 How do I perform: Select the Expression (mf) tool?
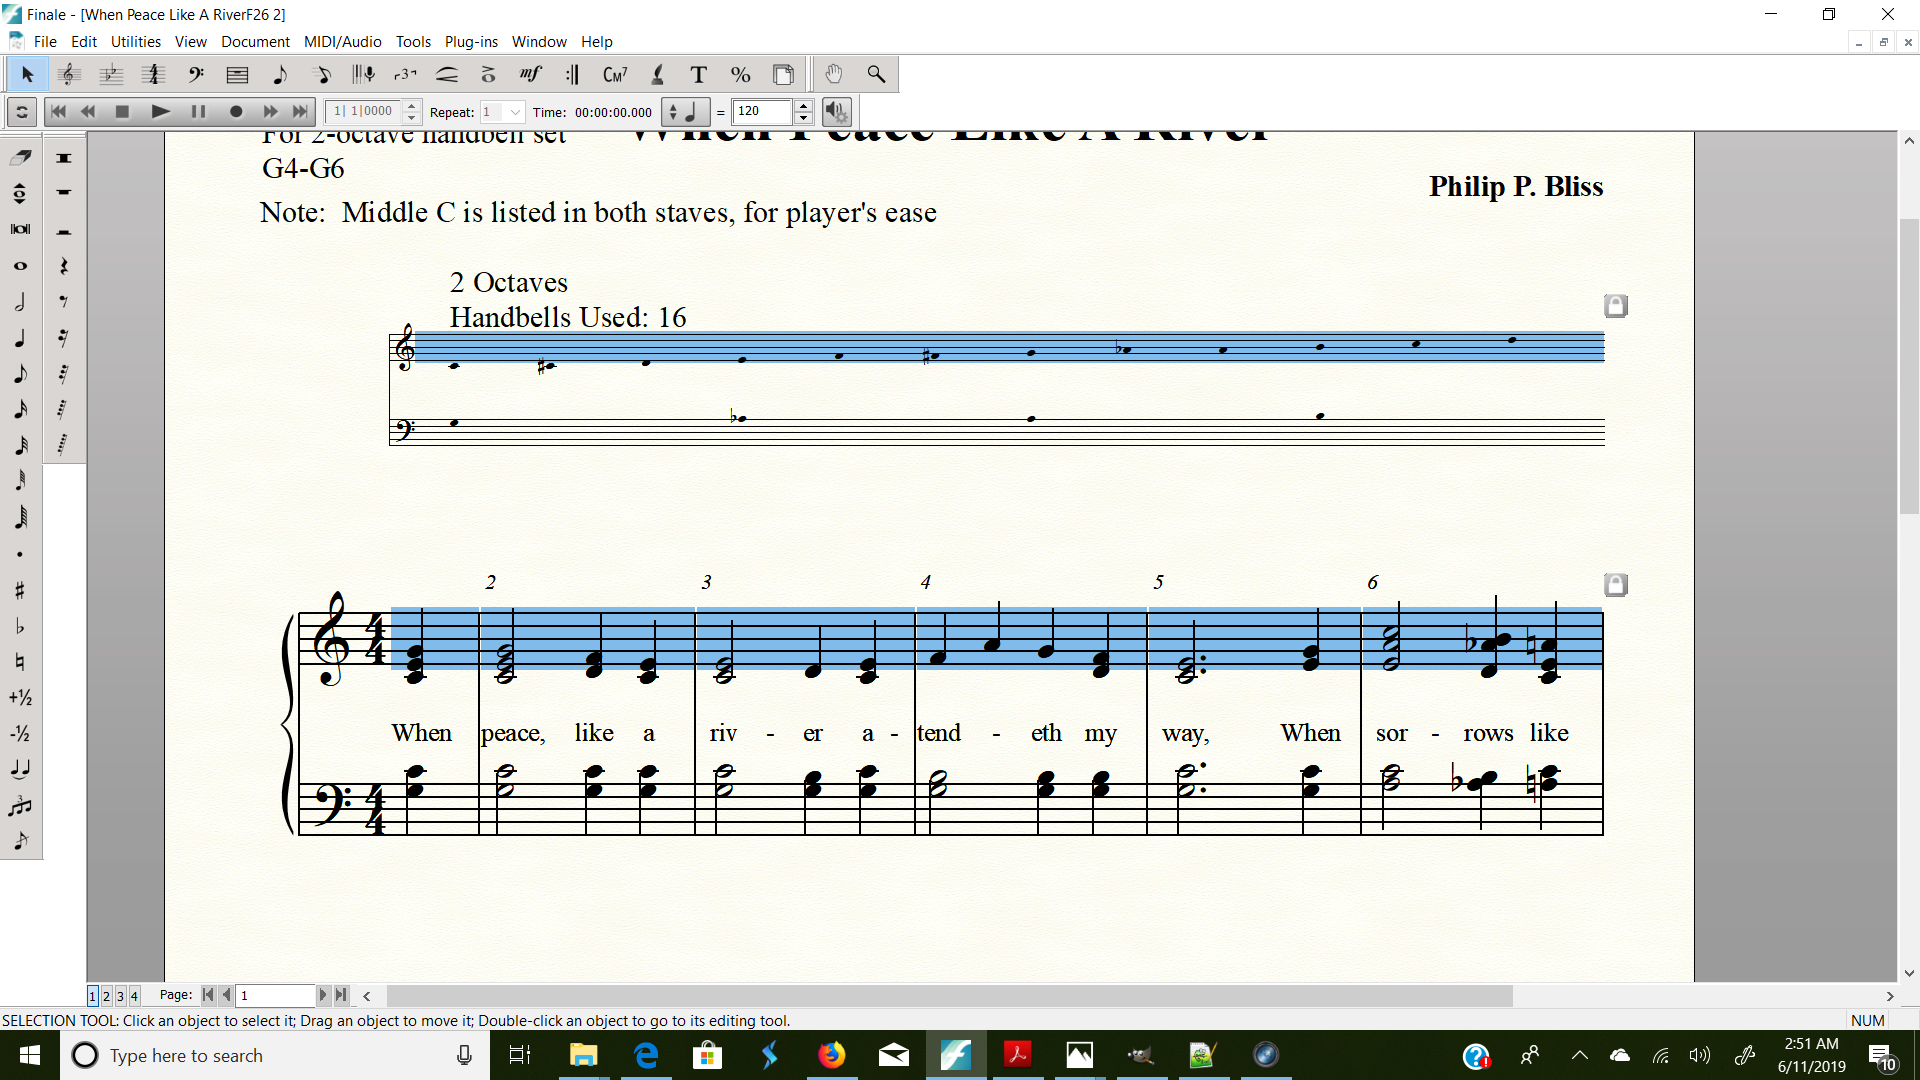click(x=530, y=75)
